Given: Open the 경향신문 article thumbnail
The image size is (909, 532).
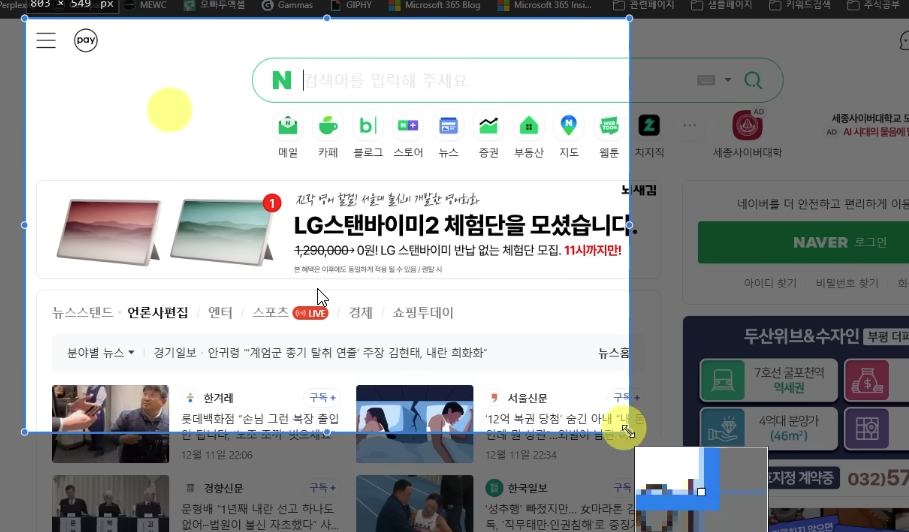Looking at the screenshot, I should (x=110, y=504).
